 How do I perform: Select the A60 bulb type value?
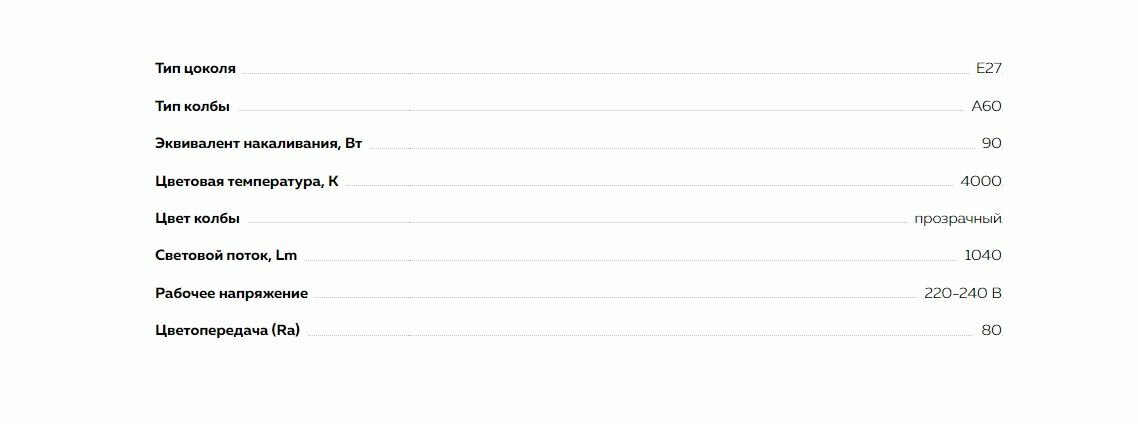(986, 106)
